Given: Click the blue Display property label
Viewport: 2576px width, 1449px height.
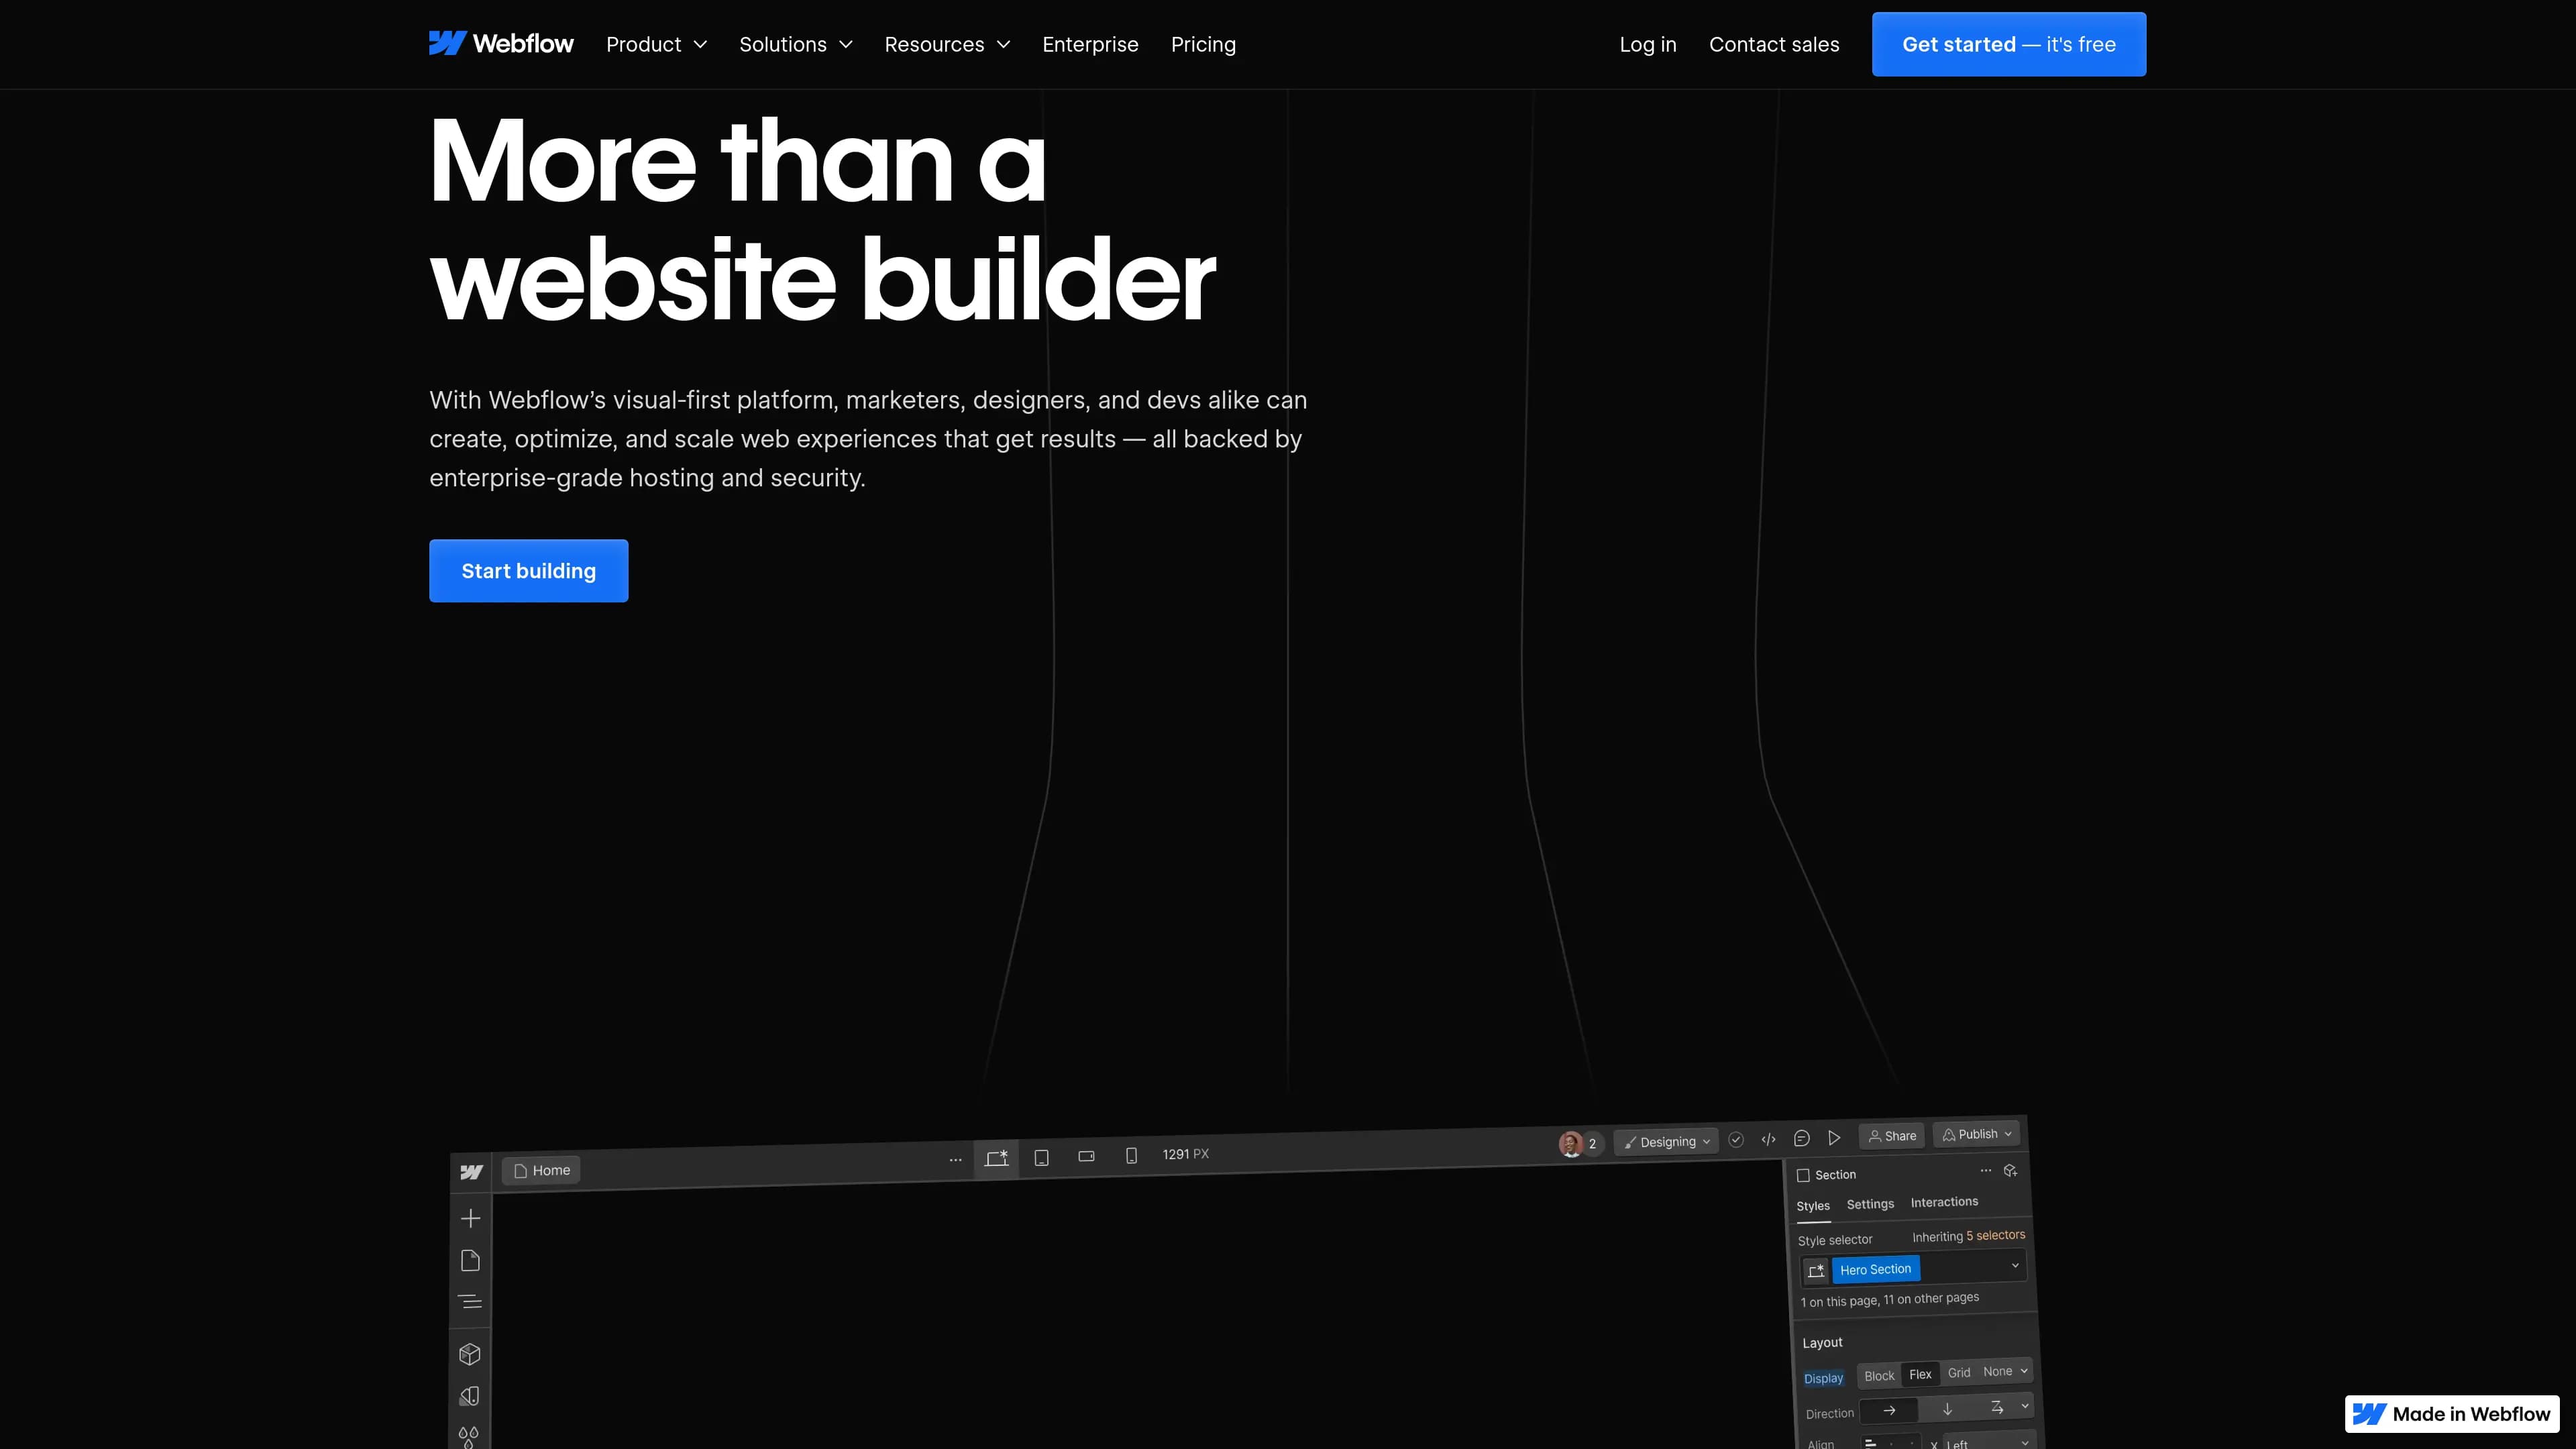Looking at the screenshot, I should pyautogui.click(x=1823, y=1378).
